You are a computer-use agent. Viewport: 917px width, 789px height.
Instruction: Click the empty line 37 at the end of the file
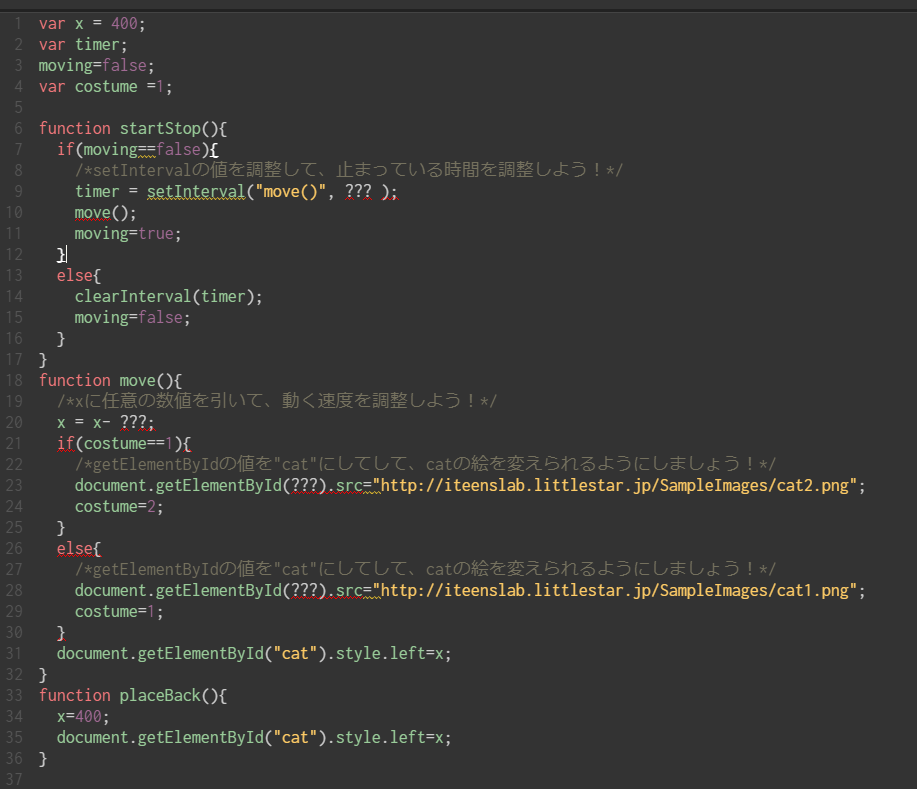[300, 779]
